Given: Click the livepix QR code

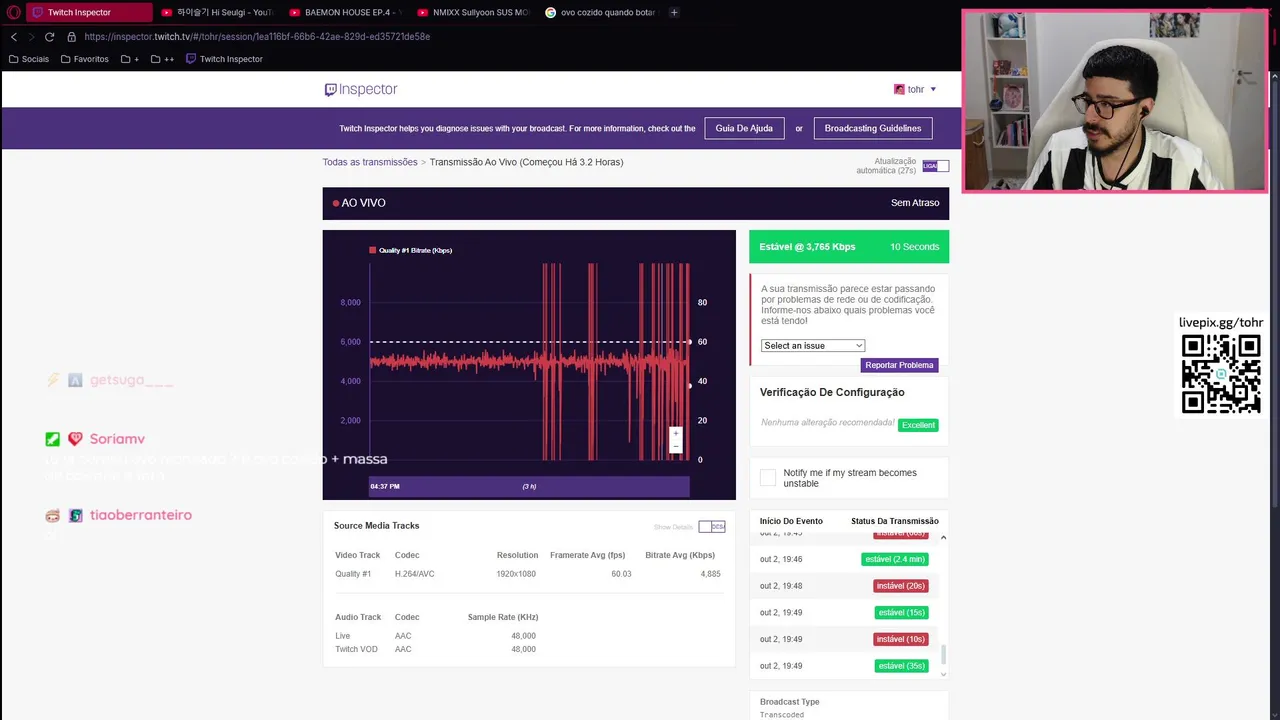Looking at the screenshot, I should point(1221,374).
